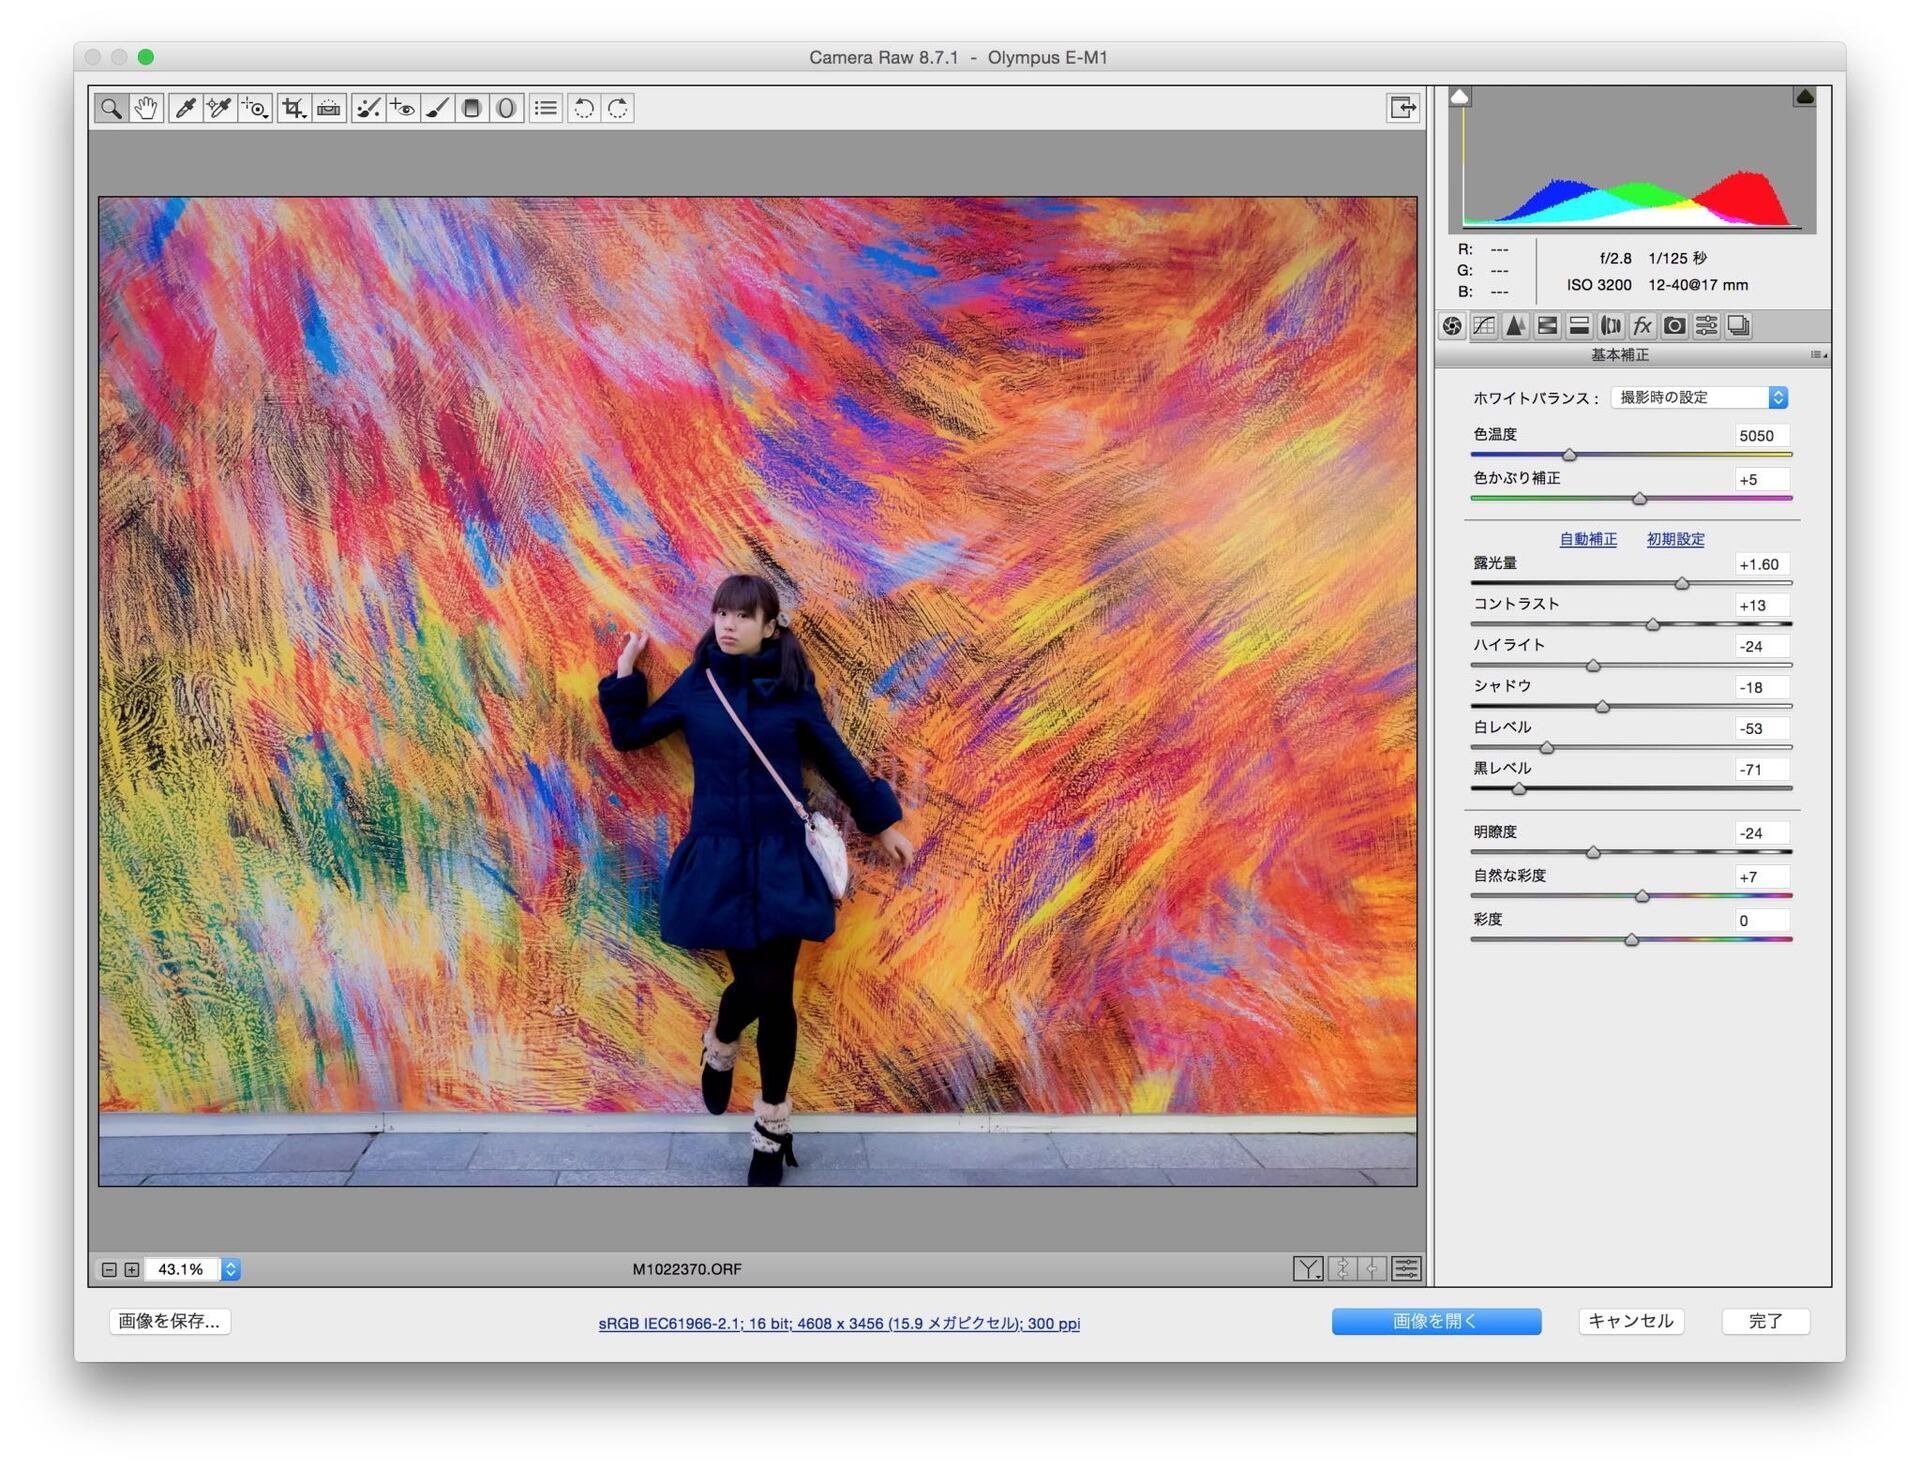Open the zoom level dropdown
This screenshot has width=1920, height=1468.
point(231,1269)
